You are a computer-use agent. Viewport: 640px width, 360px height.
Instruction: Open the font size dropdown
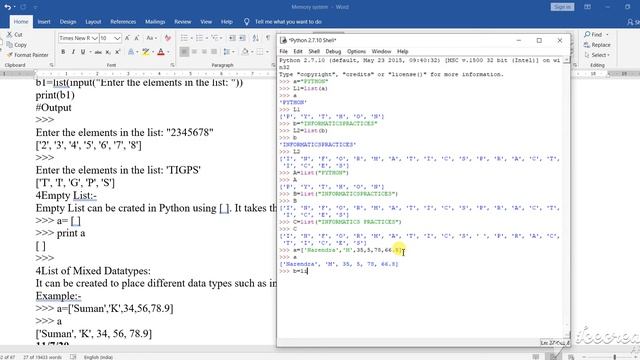coord(117,38)
